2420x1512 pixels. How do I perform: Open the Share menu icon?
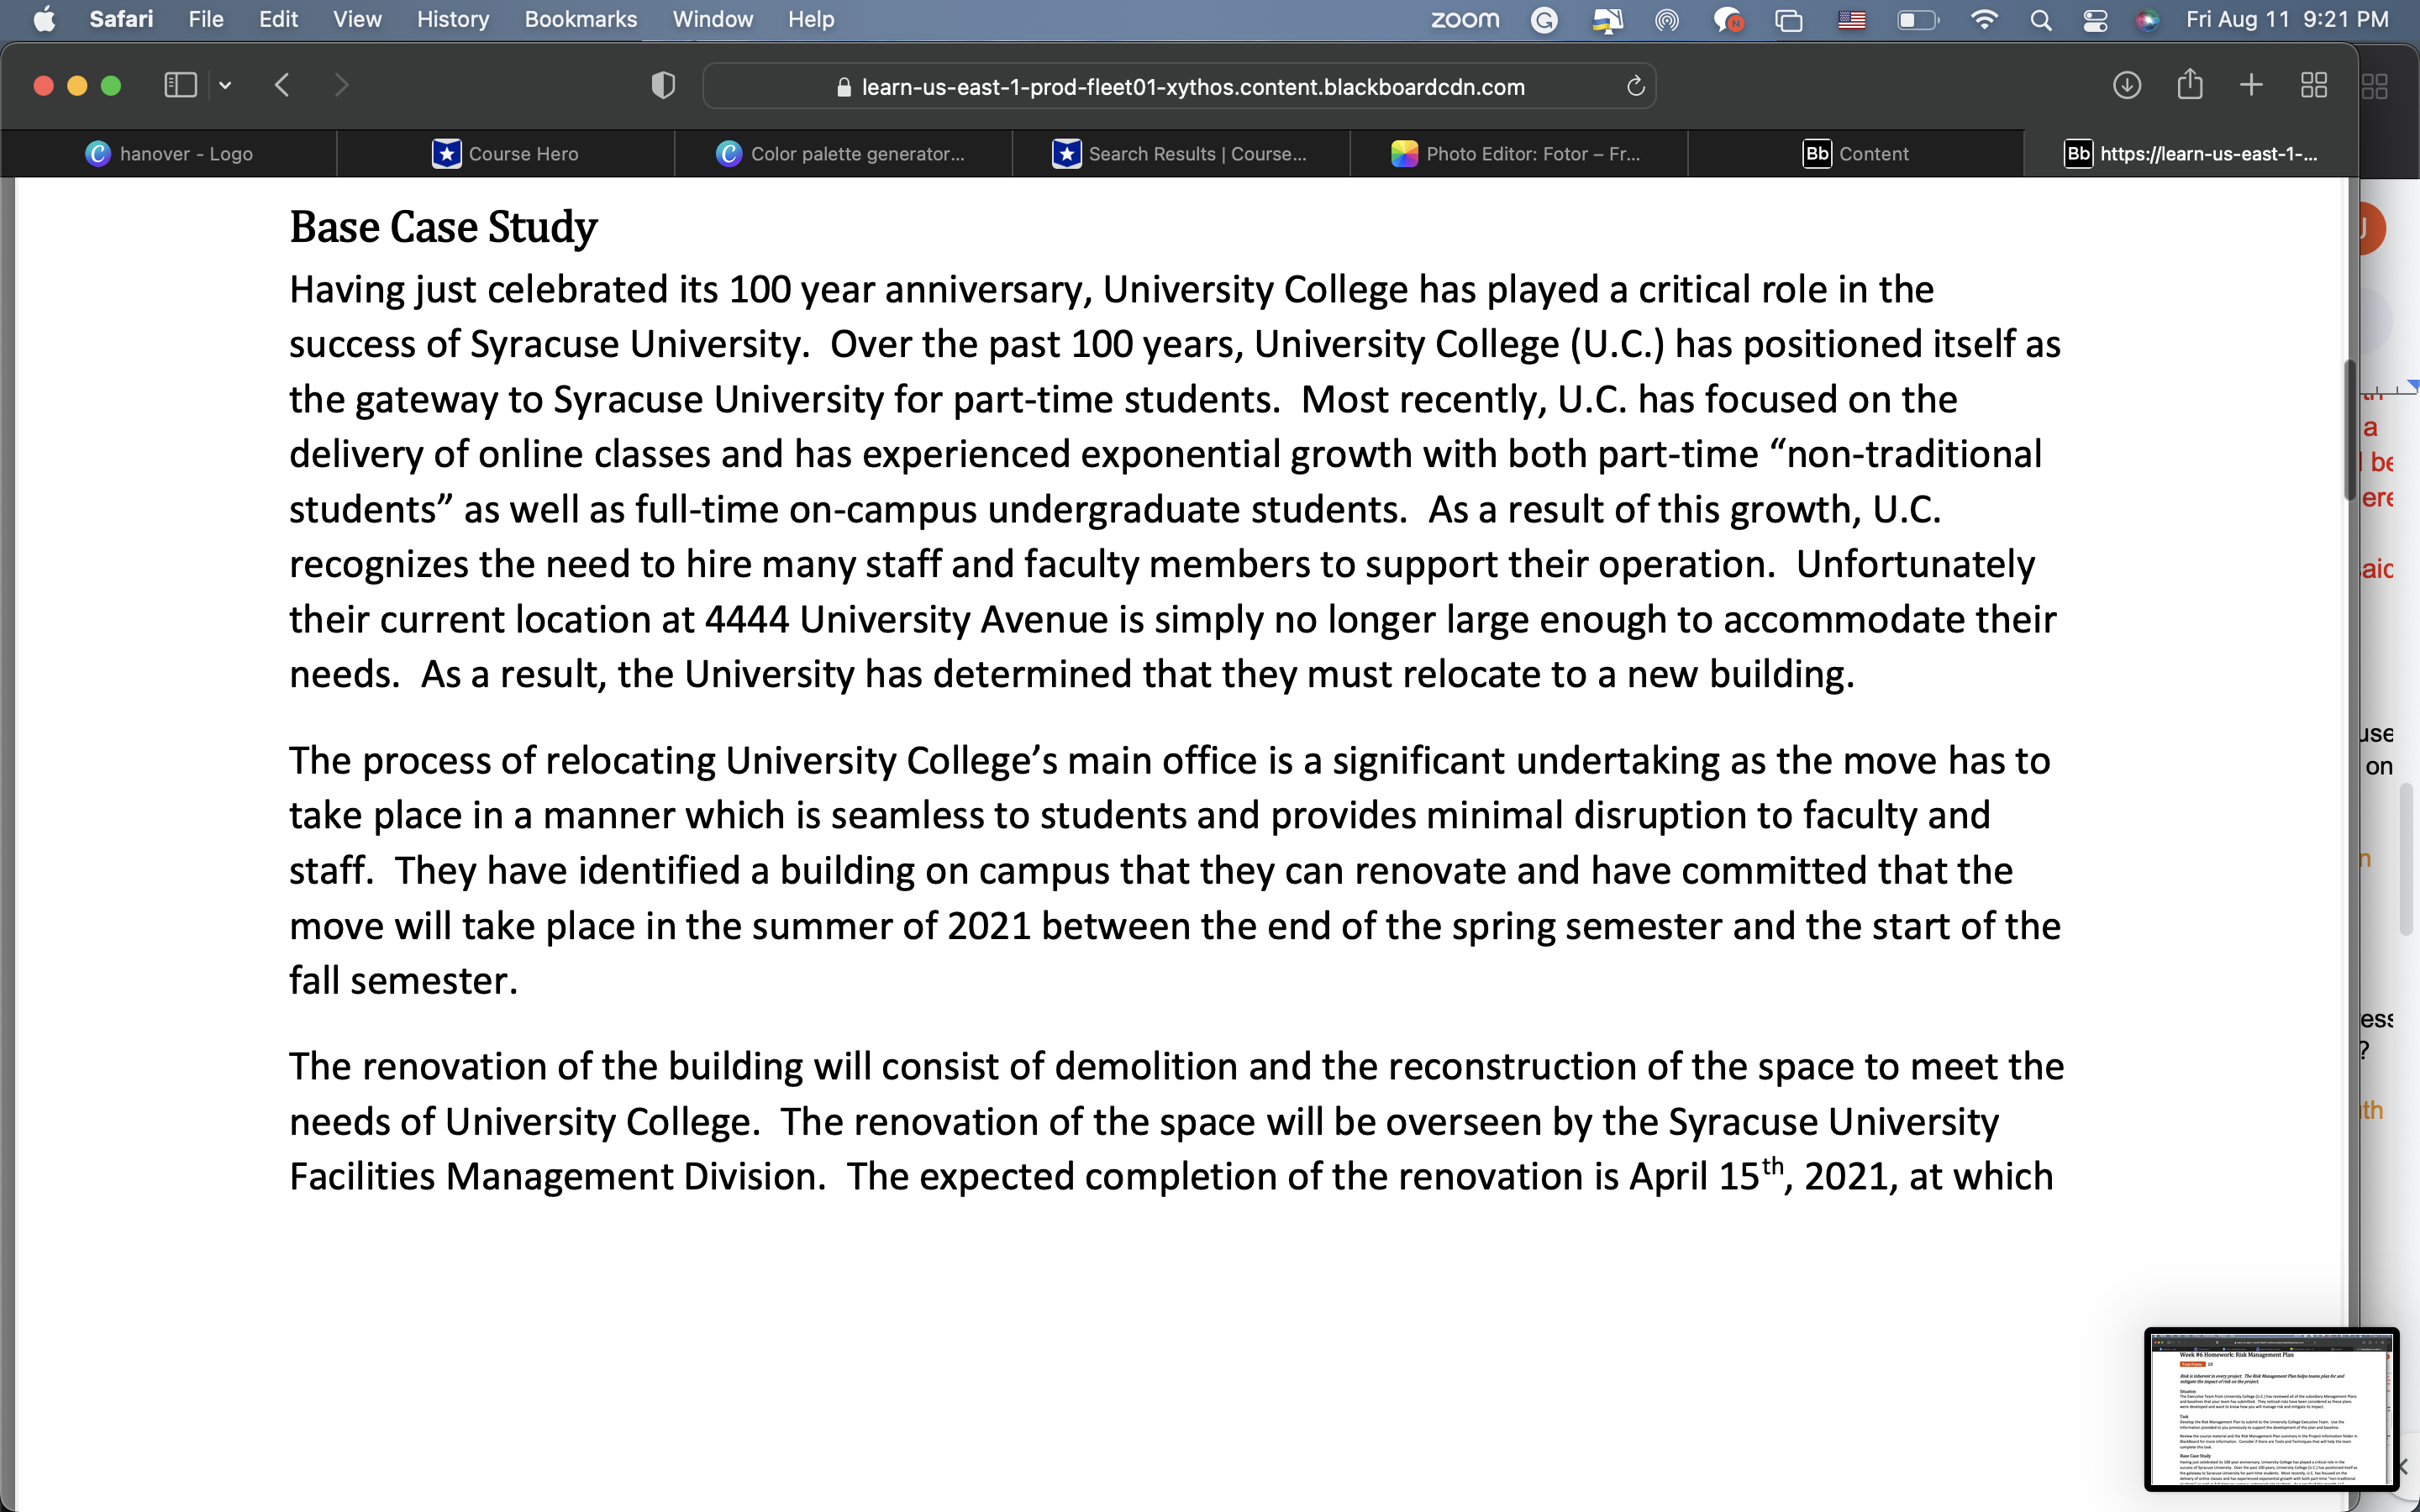click(2190, 84)
